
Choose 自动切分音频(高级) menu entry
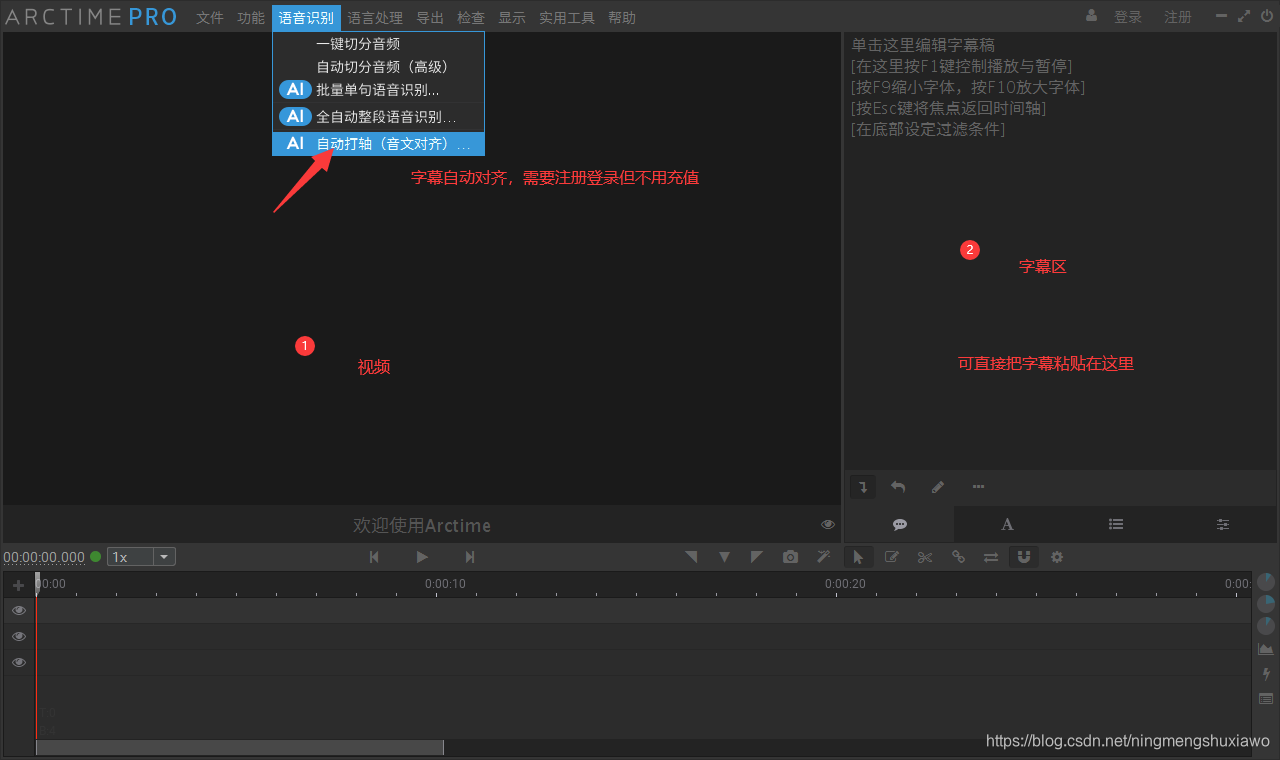[379, 67]
